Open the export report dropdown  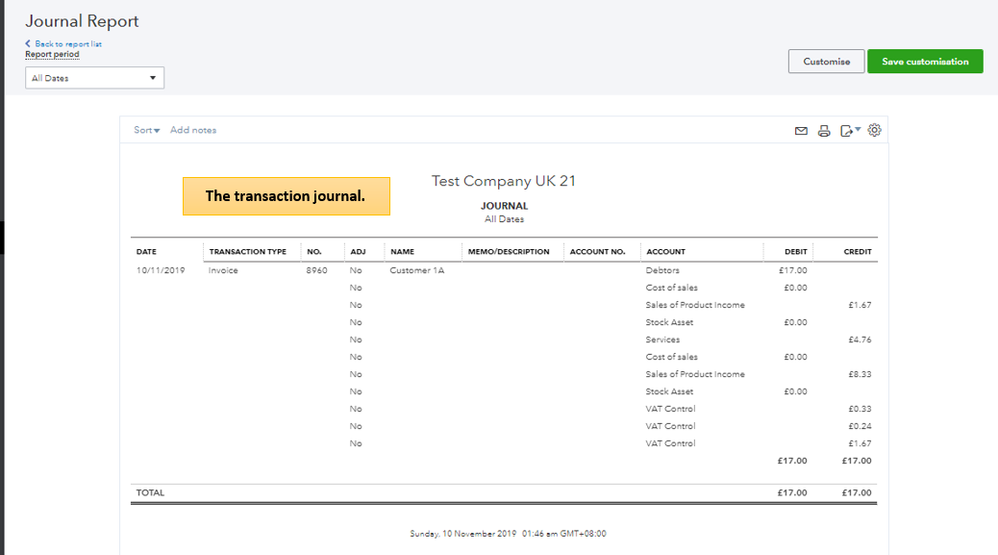coord(850,130)
